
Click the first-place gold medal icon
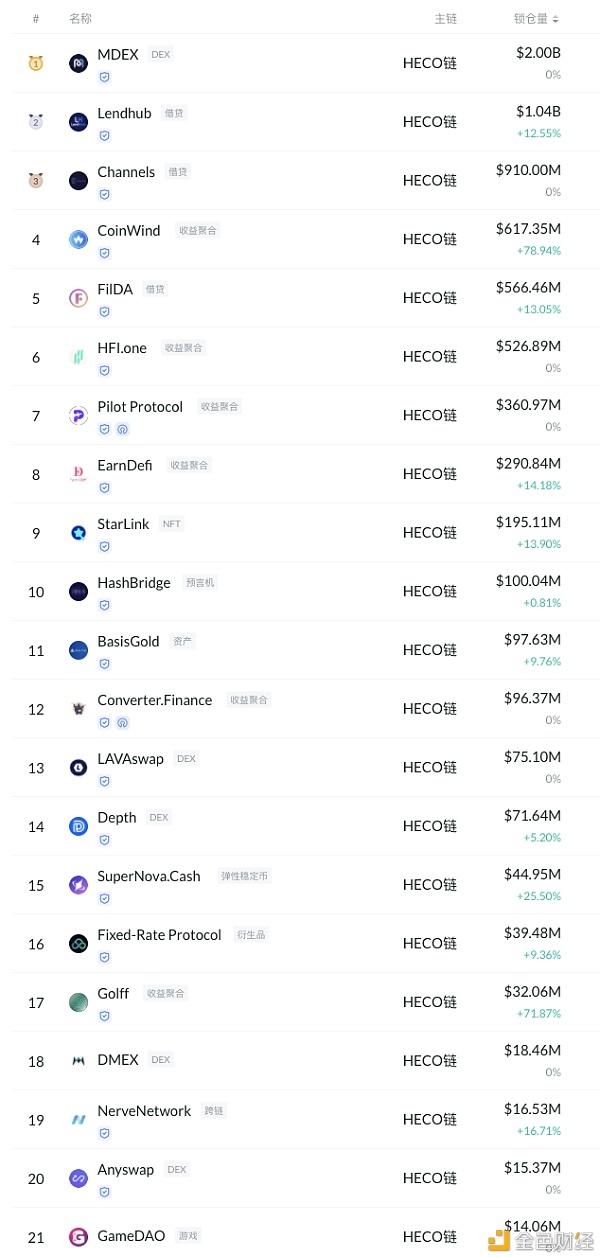click(x=36, y=64)
